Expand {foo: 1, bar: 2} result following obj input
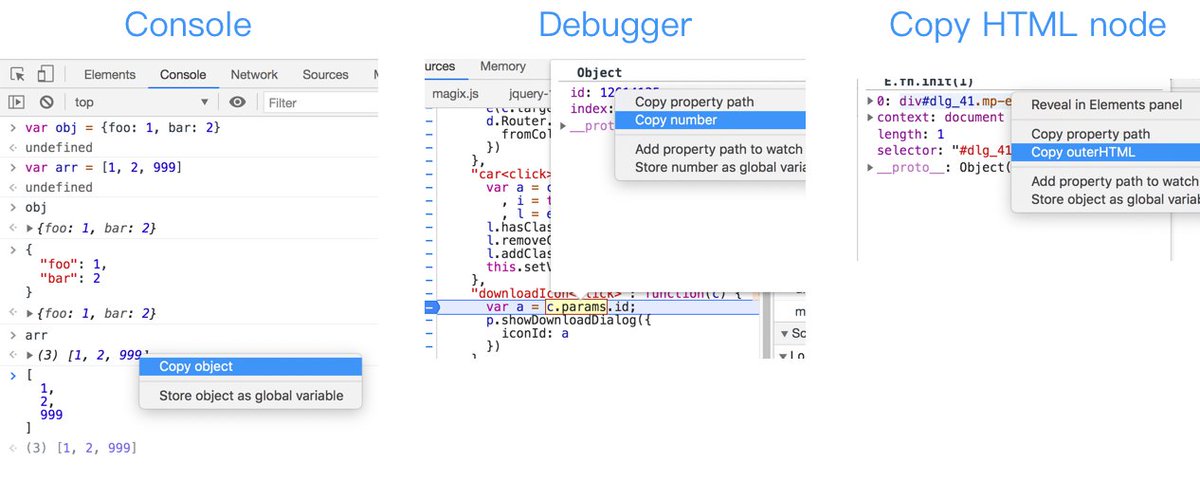The height and width of the screenshot is (482, 1200). [29, 229]
